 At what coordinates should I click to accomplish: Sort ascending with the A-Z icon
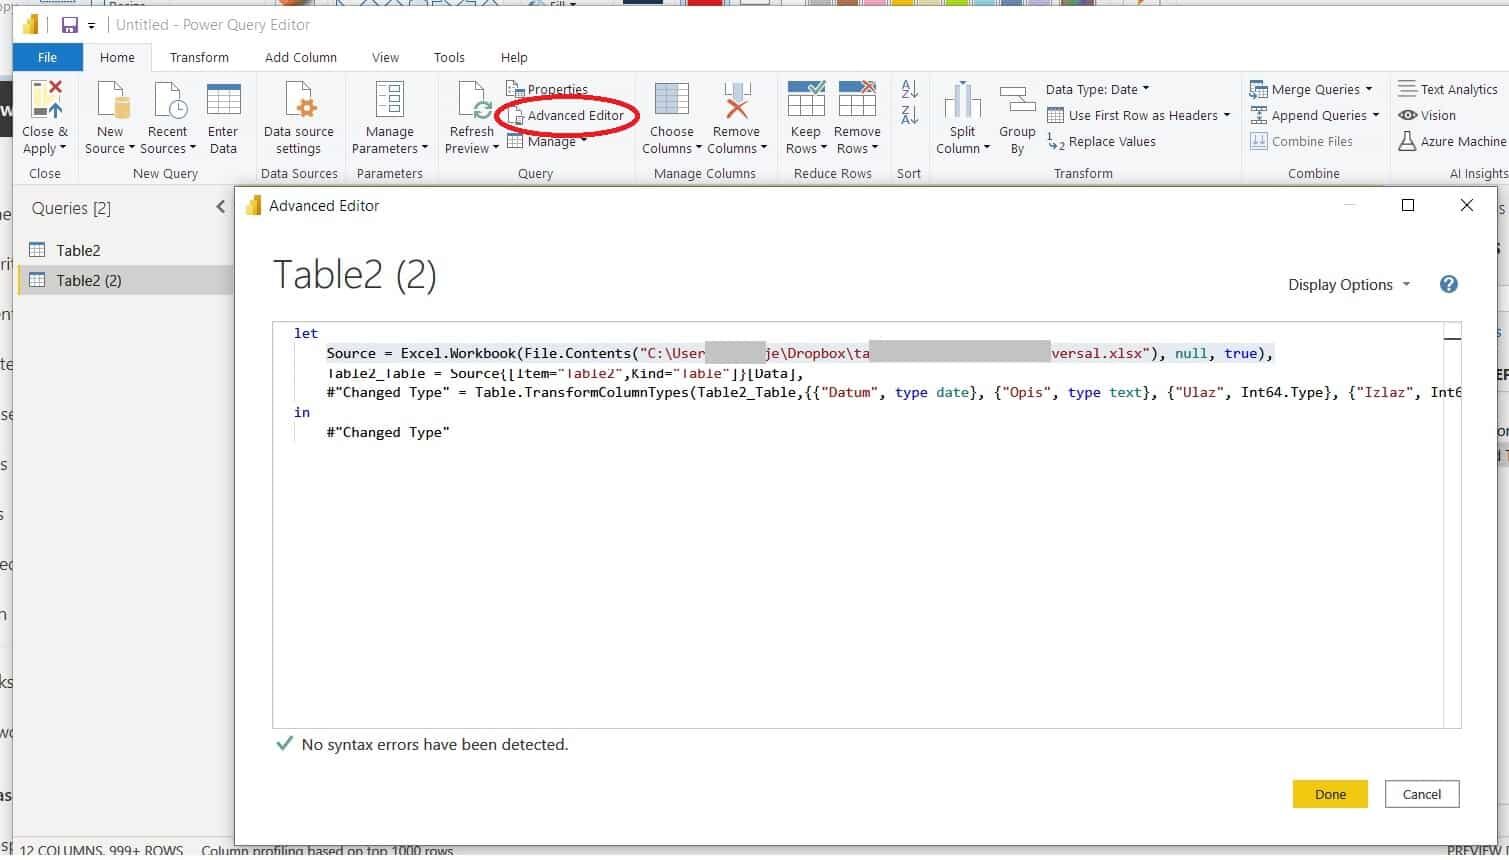click(909, 89)
